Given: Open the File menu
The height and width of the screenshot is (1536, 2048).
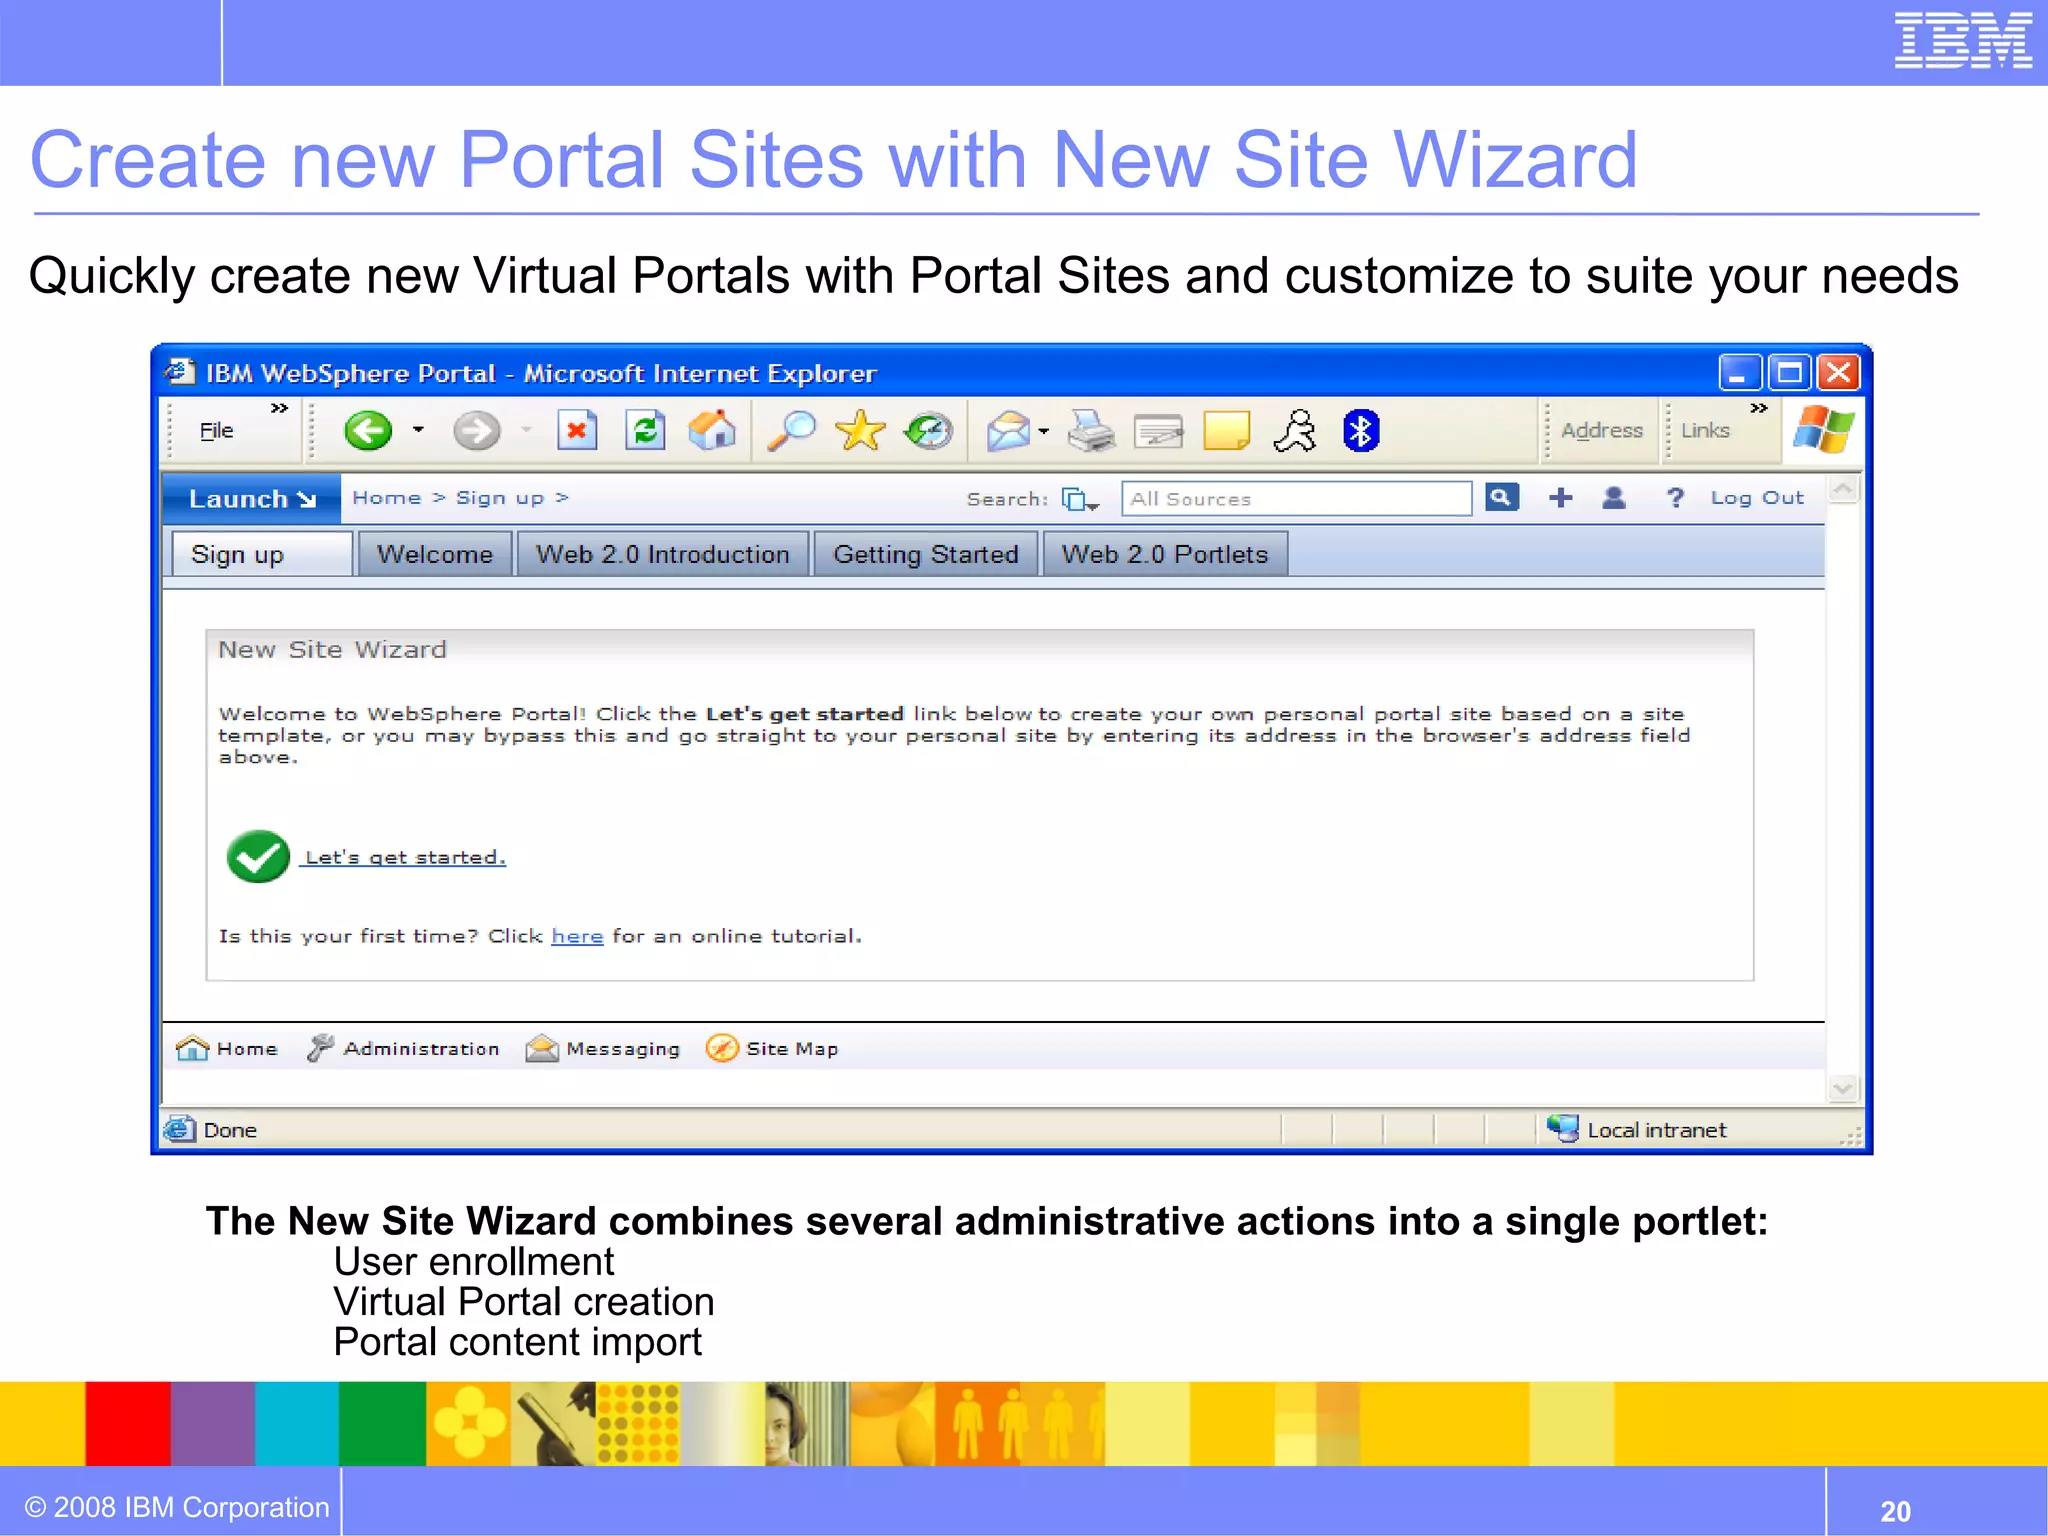Looking at the screenshot, I should [216, 431].
